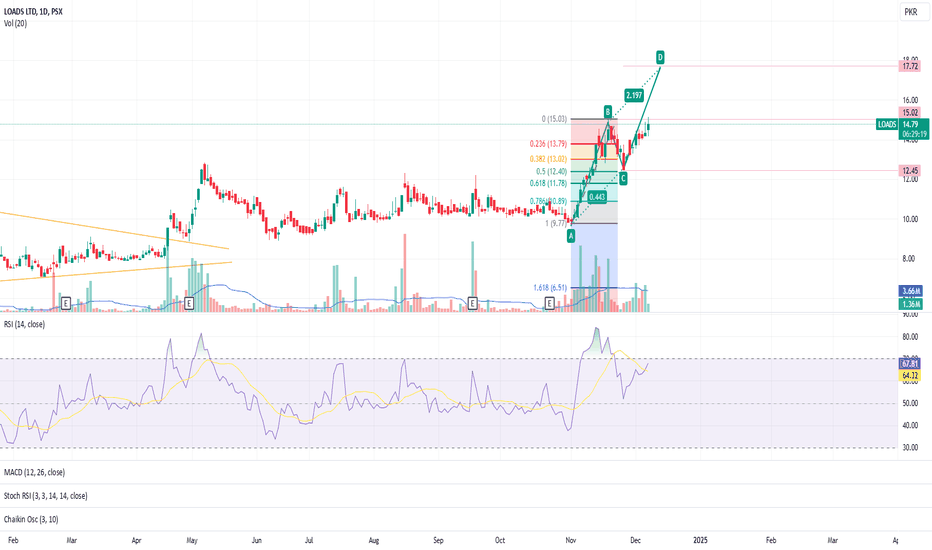Click the 16.00 price scale value
This screenshot has height=550, width=932.
[x=910, y=100]
